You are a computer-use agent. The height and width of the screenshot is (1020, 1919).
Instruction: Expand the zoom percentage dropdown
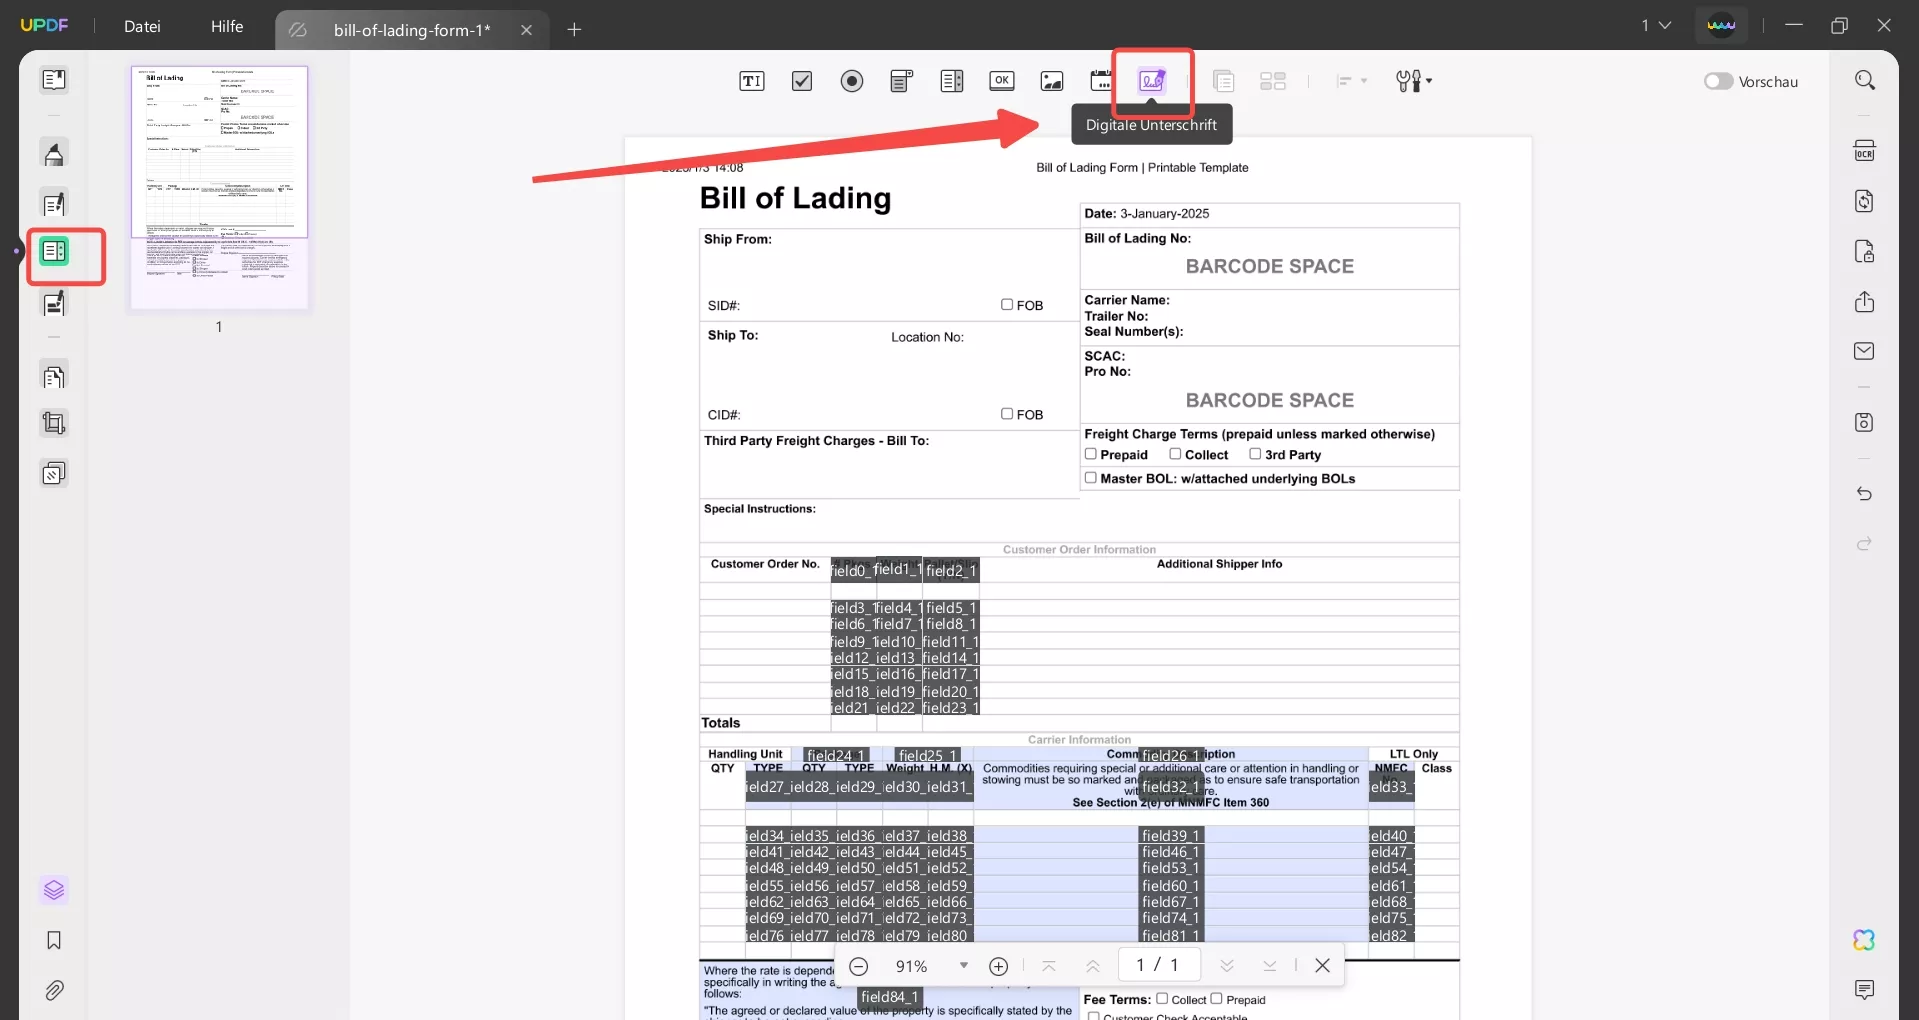pos(963,966)
